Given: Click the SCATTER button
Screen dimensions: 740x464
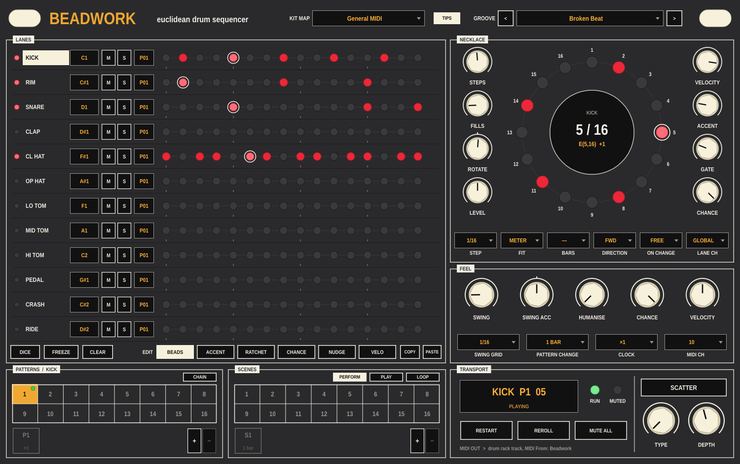Looking at the screenshot, I should click(x=683, y=388).
